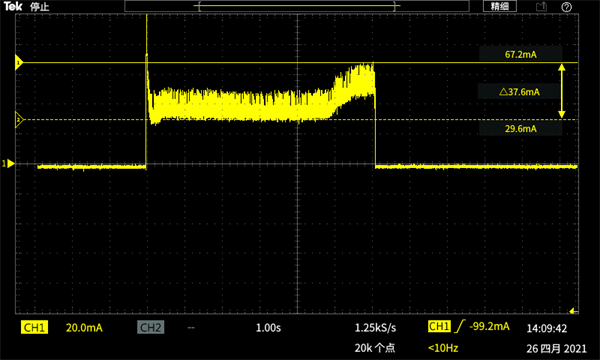Click the trigger level arrow at bottom right
600x360 pixels.
(574, 311)
